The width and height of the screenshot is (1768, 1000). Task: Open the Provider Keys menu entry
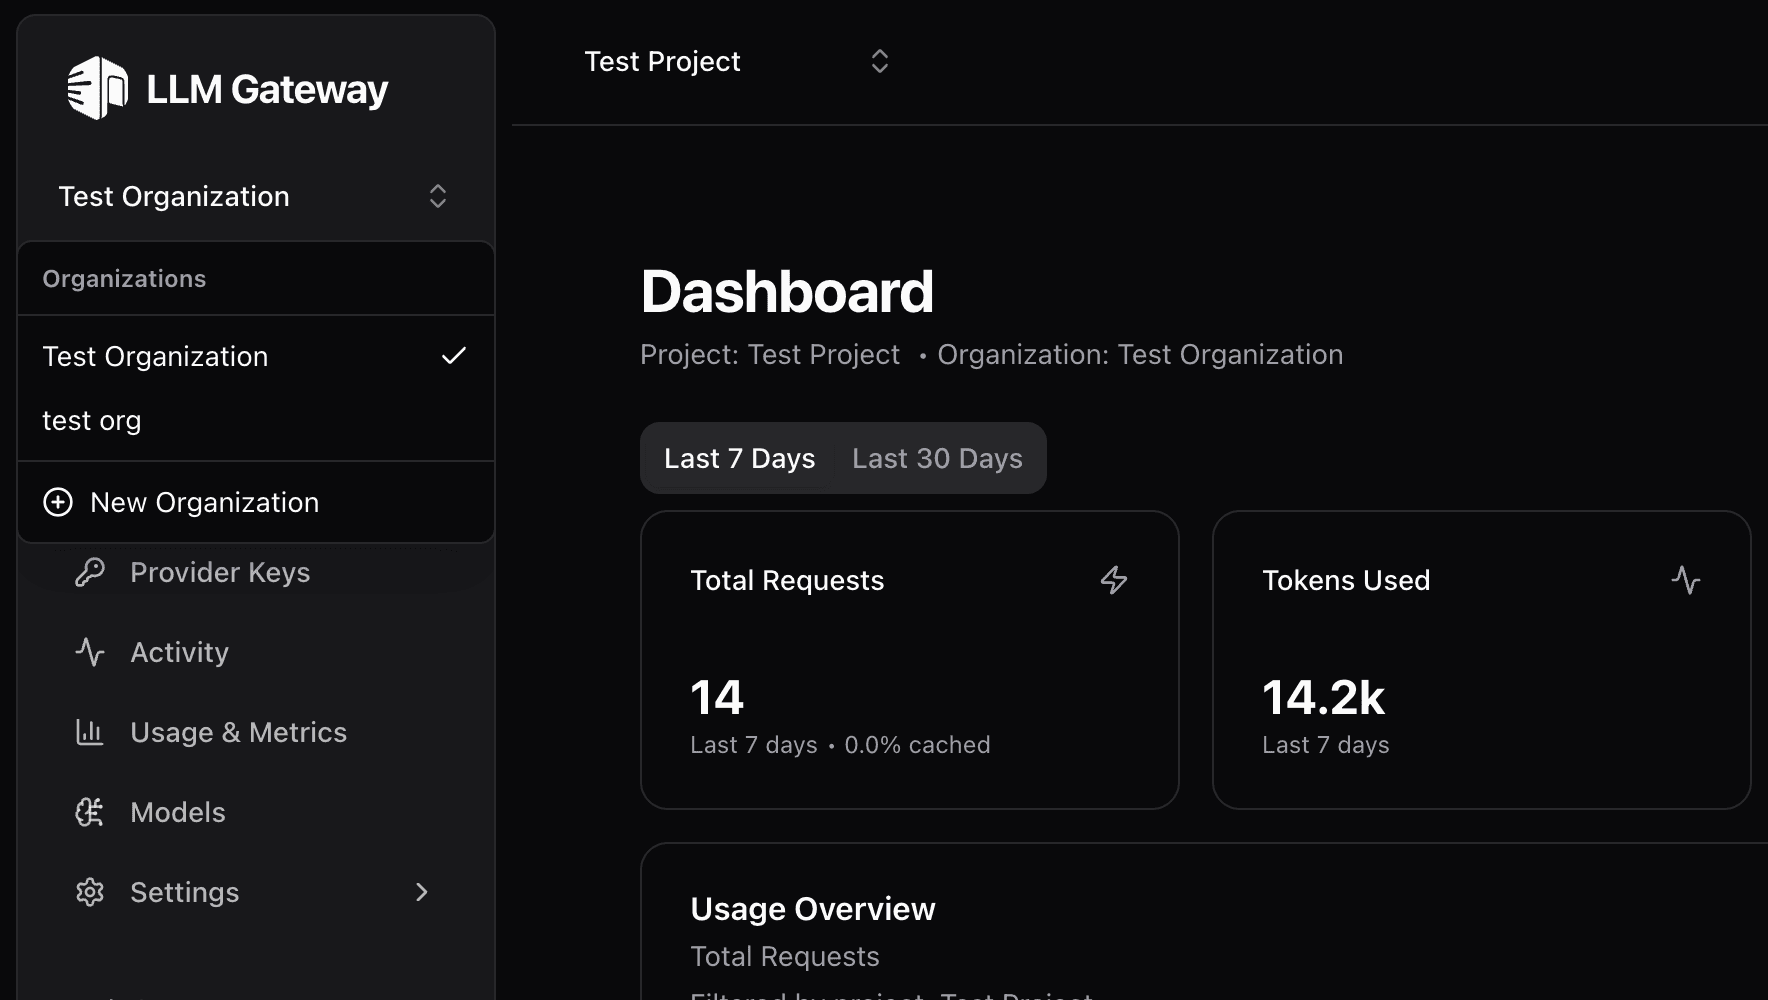(219, 571)
